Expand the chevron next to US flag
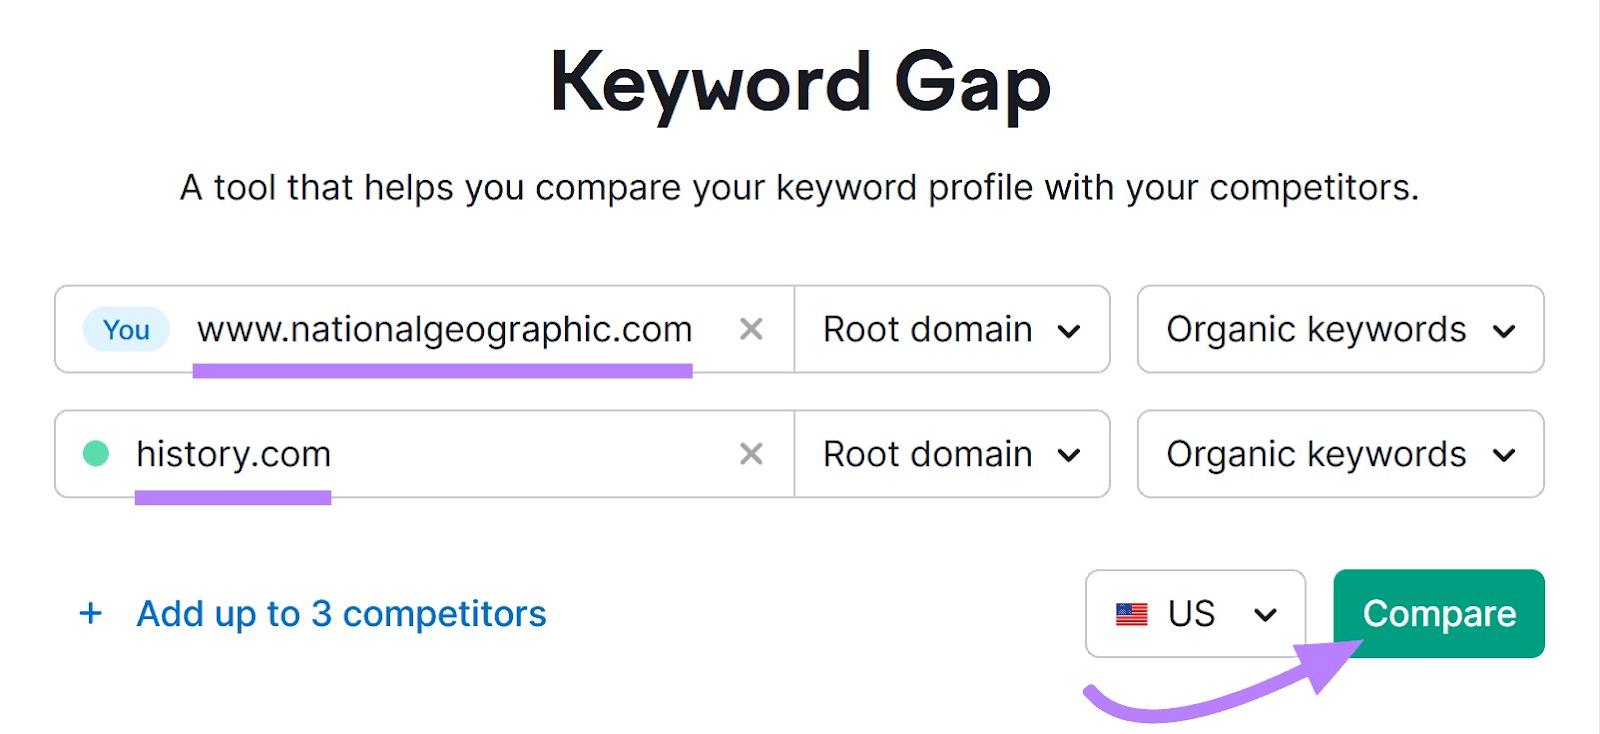The width and height of the screenshot is (1600, 734). pyautogui.click(x=1268, y=614)
